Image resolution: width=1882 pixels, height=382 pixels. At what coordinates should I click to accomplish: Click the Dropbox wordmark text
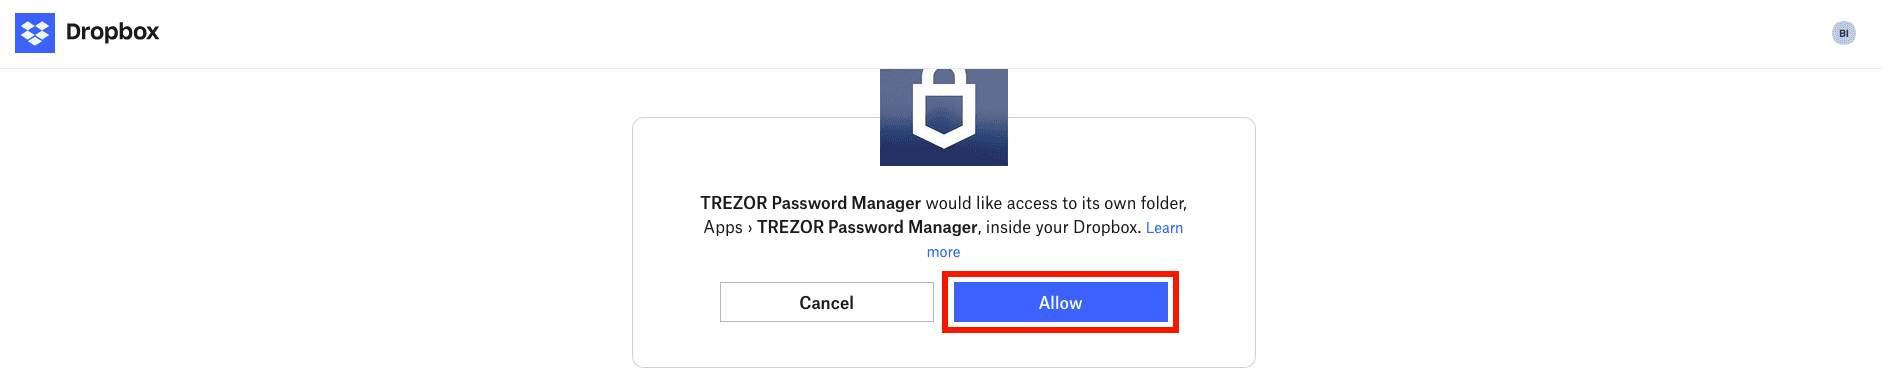tap(112, 32)
